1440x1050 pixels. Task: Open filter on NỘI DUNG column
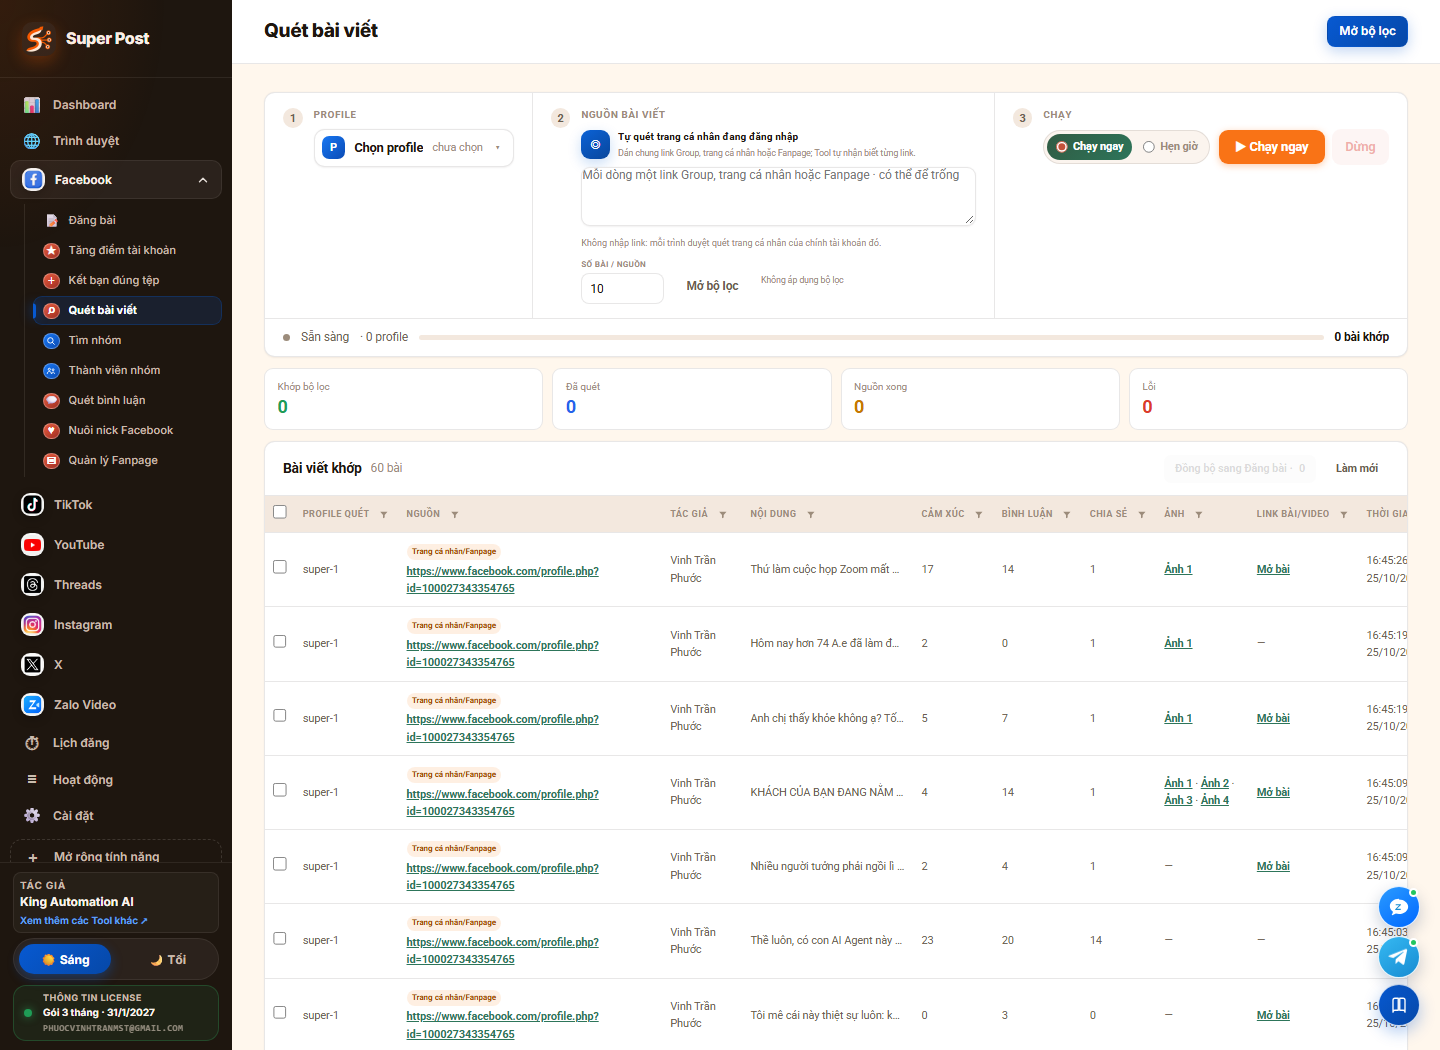pos(811,514)
